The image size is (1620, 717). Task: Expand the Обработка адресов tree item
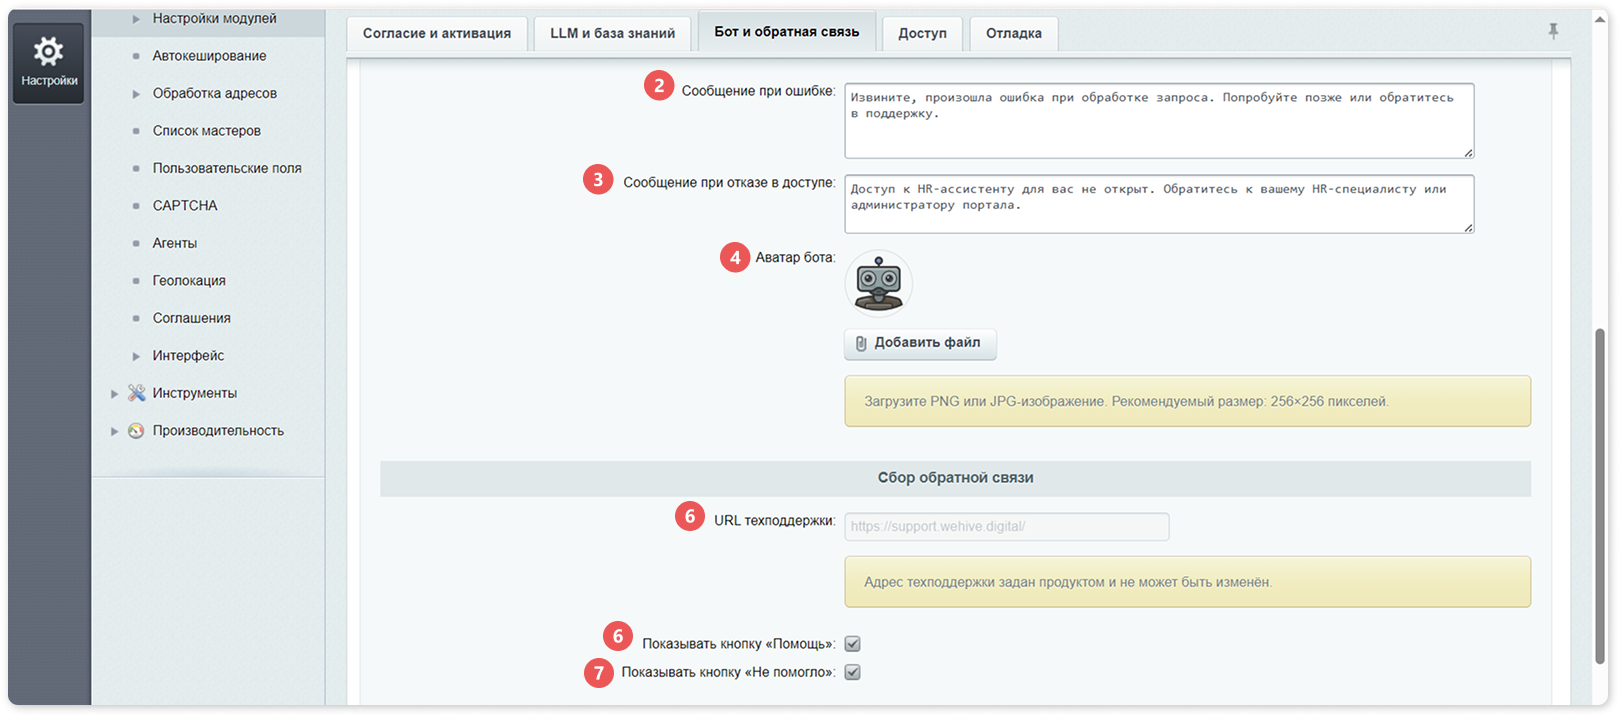[137, 94]
